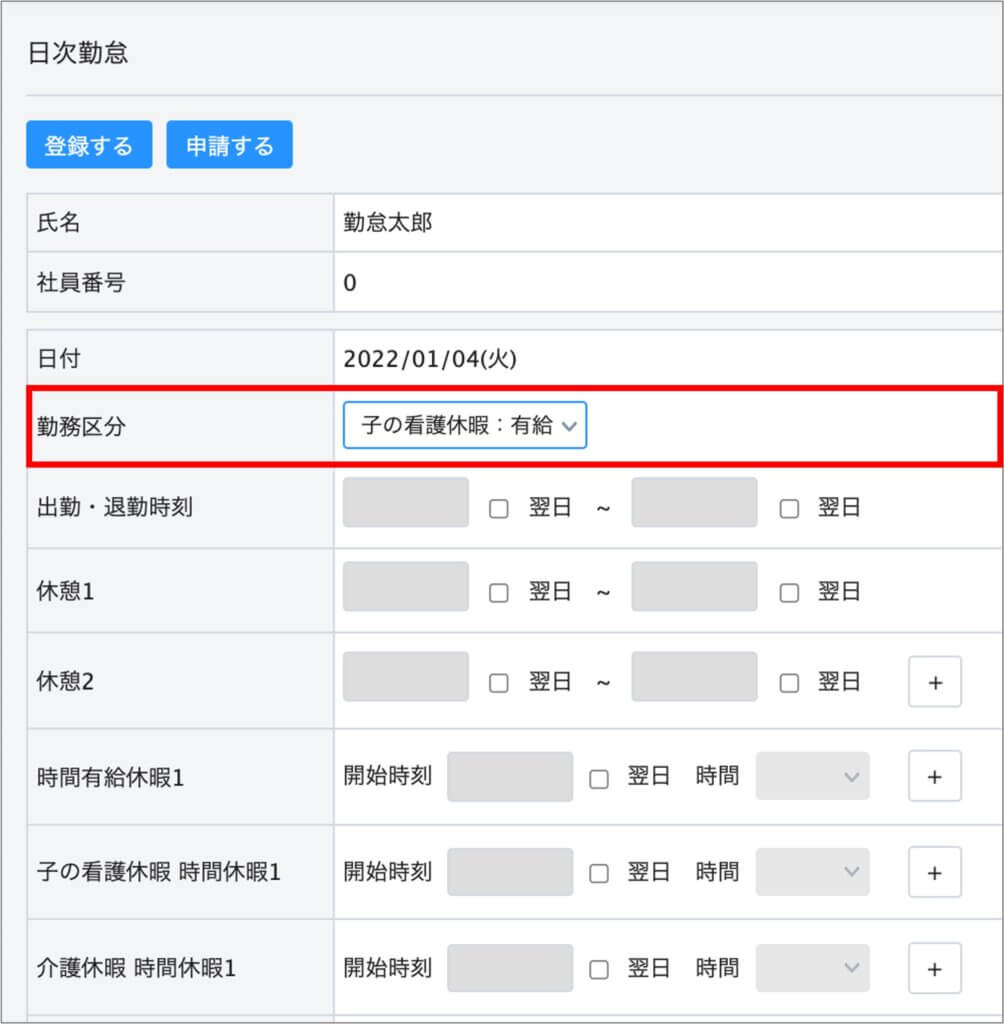Select the 休憩1 start time field
1004x1024 pixels.
coord(406,586)
